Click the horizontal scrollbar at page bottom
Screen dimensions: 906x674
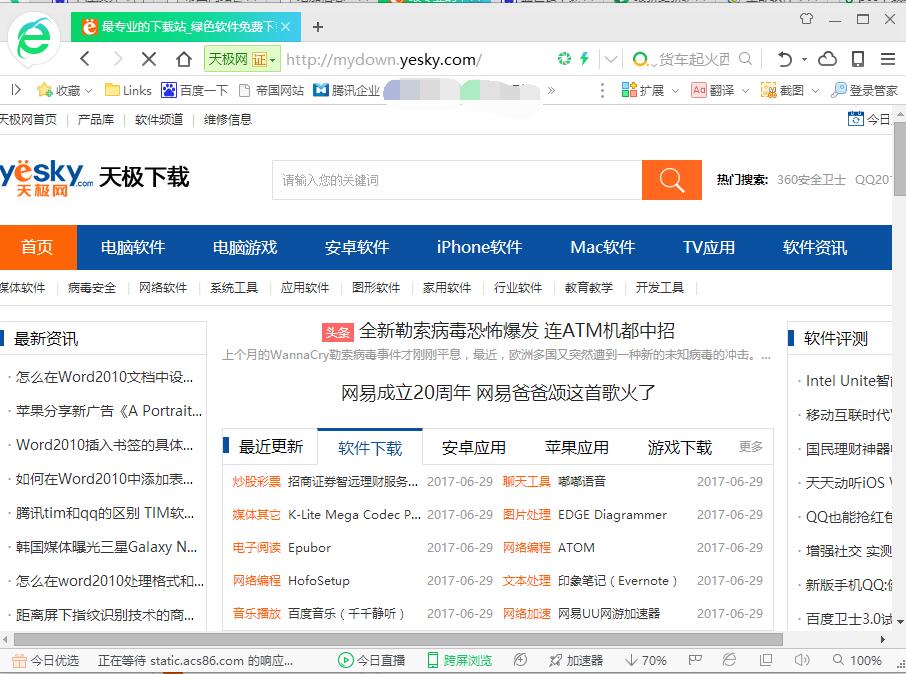click(x=400, y=641)
